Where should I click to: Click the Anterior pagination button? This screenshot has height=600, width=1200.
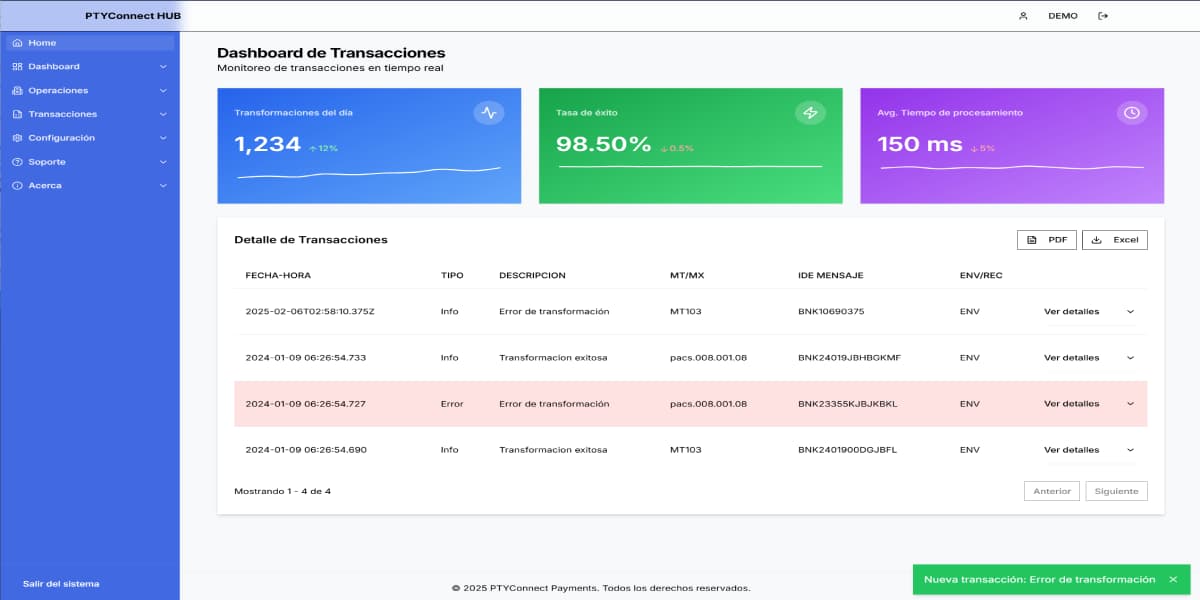[x=1052, y=491]
